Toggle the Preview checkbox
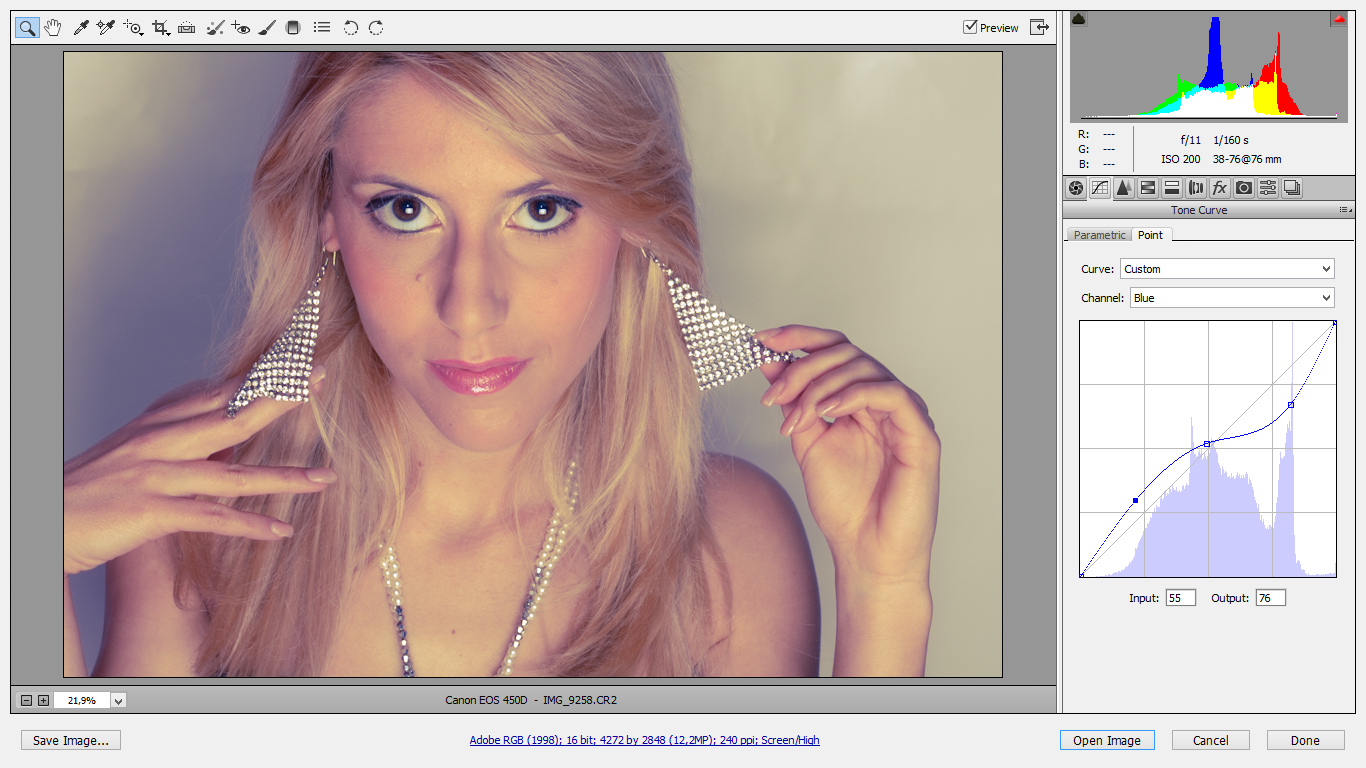 point(970,27)
